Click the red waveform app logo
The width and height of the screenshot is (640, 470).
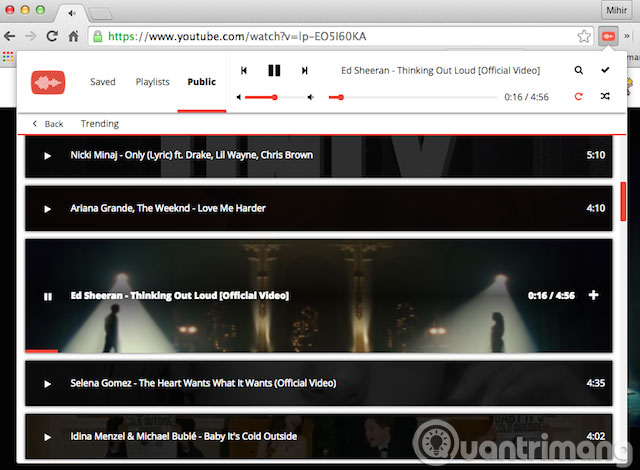point(48,82)
